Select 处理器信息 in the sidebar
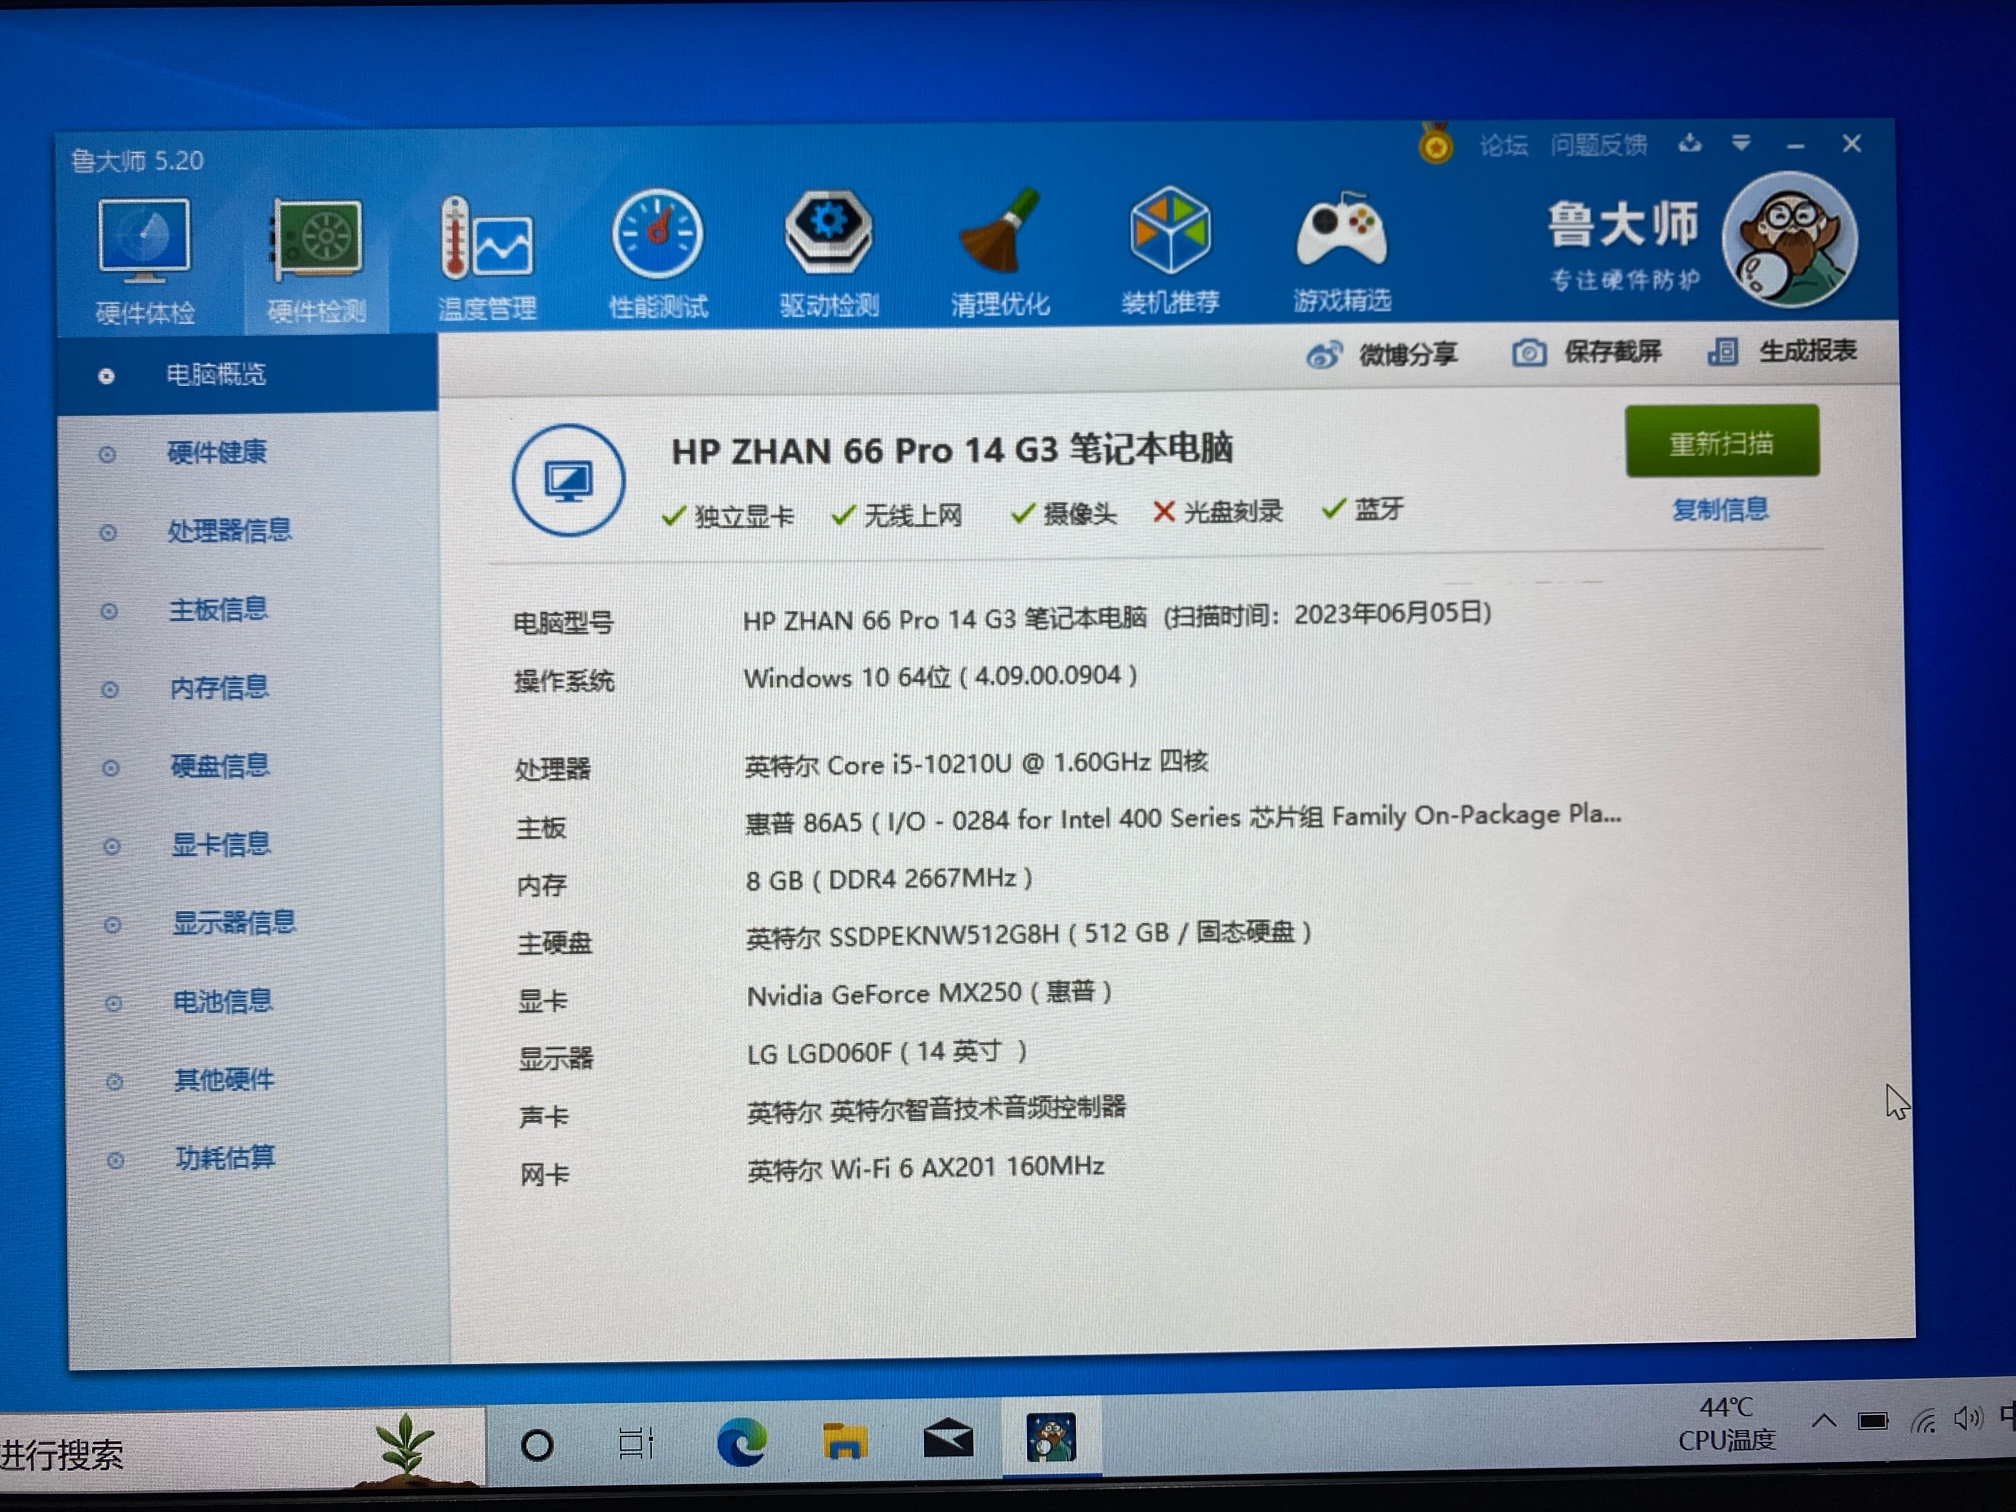The height and width of the screenshot is (1512, 2016). [229, 531]
